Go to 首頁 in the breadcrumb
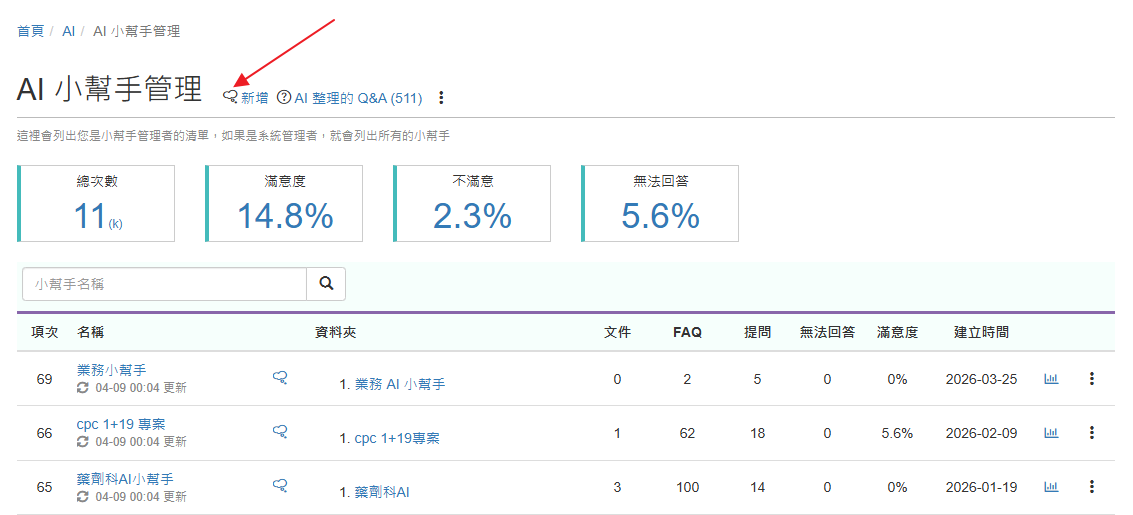This screenshot has width=1133, height=515. (x=31, y=31)
